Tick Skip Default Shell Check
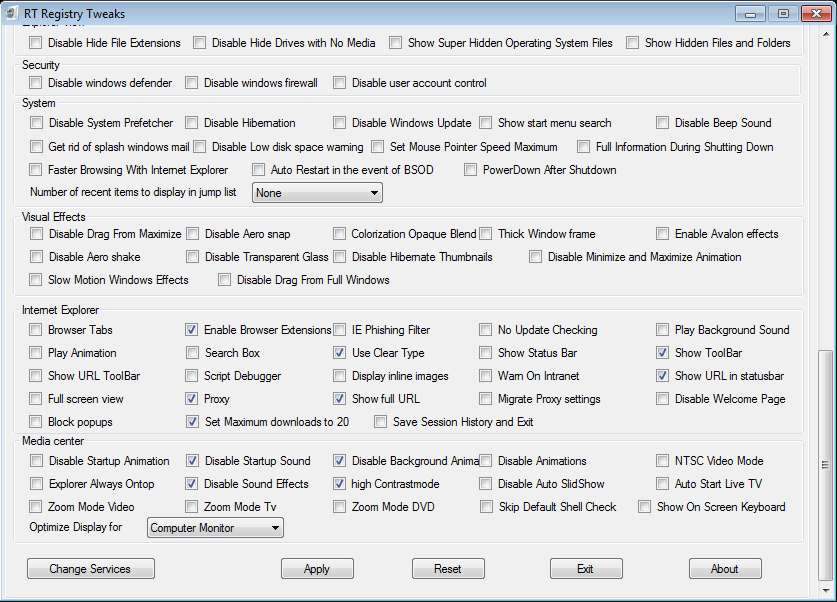Image resolution: width=837 pixels, height=602 pixels. click(486, 506)
